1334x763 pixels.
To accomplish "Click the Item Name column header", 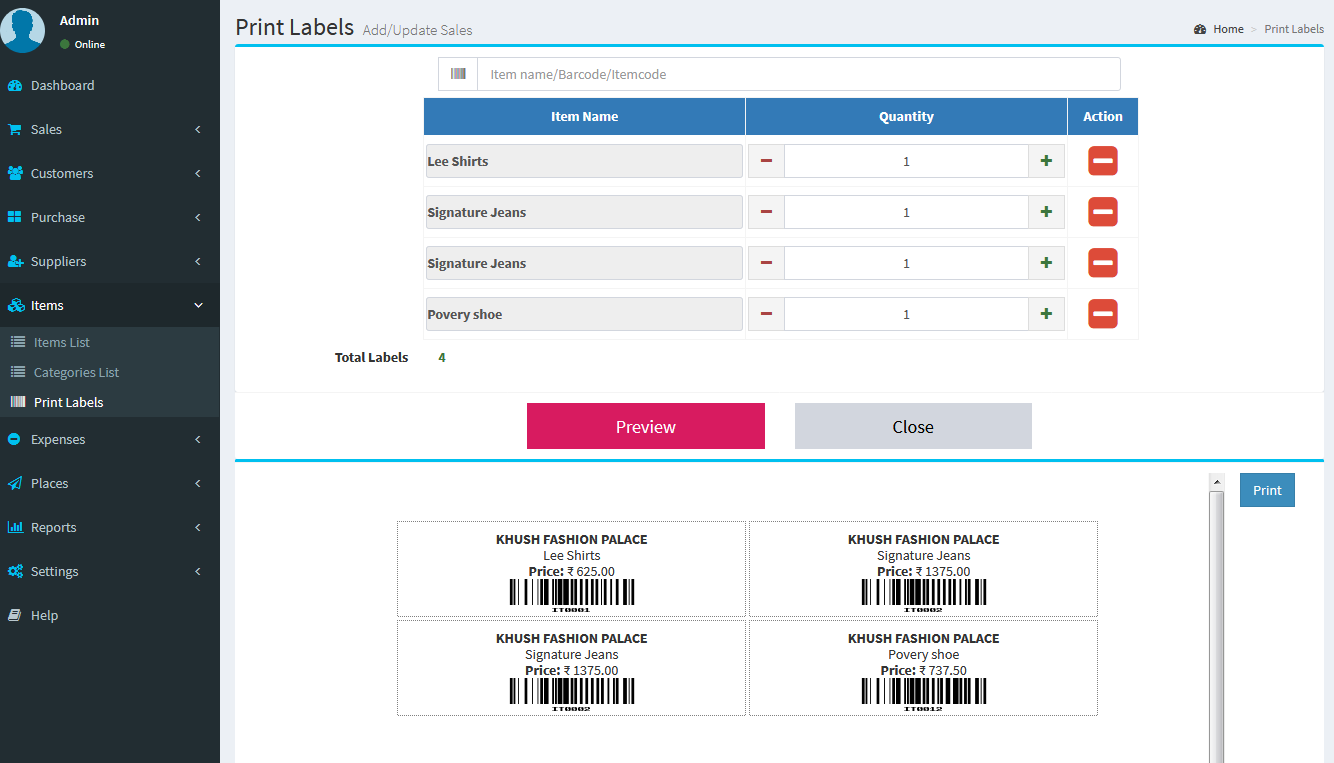I will [584, 116].
